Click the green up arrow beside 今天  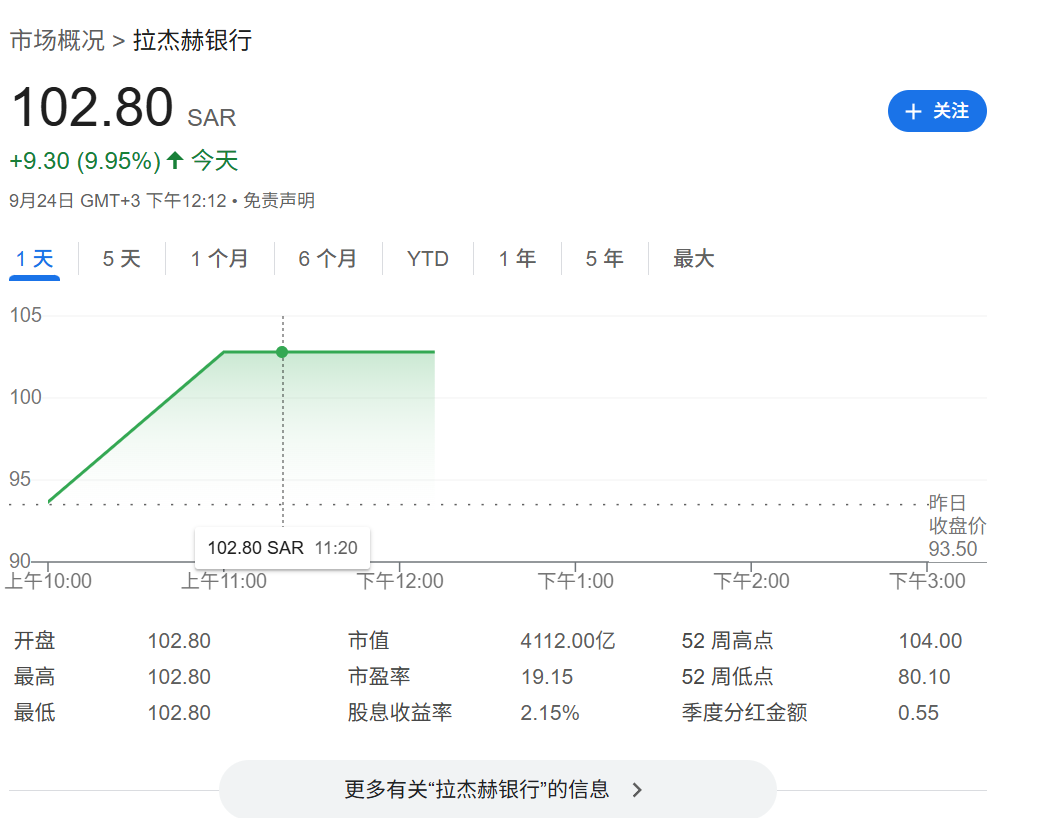point(176,160)
